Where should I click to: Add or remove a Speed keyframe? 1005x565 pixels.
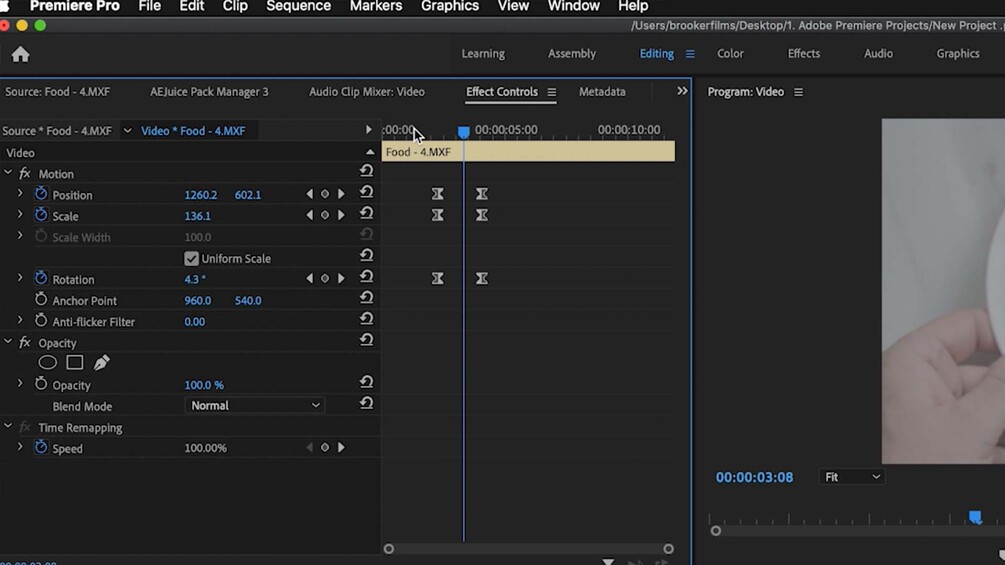pyautogui.click(x=325, y=448)
